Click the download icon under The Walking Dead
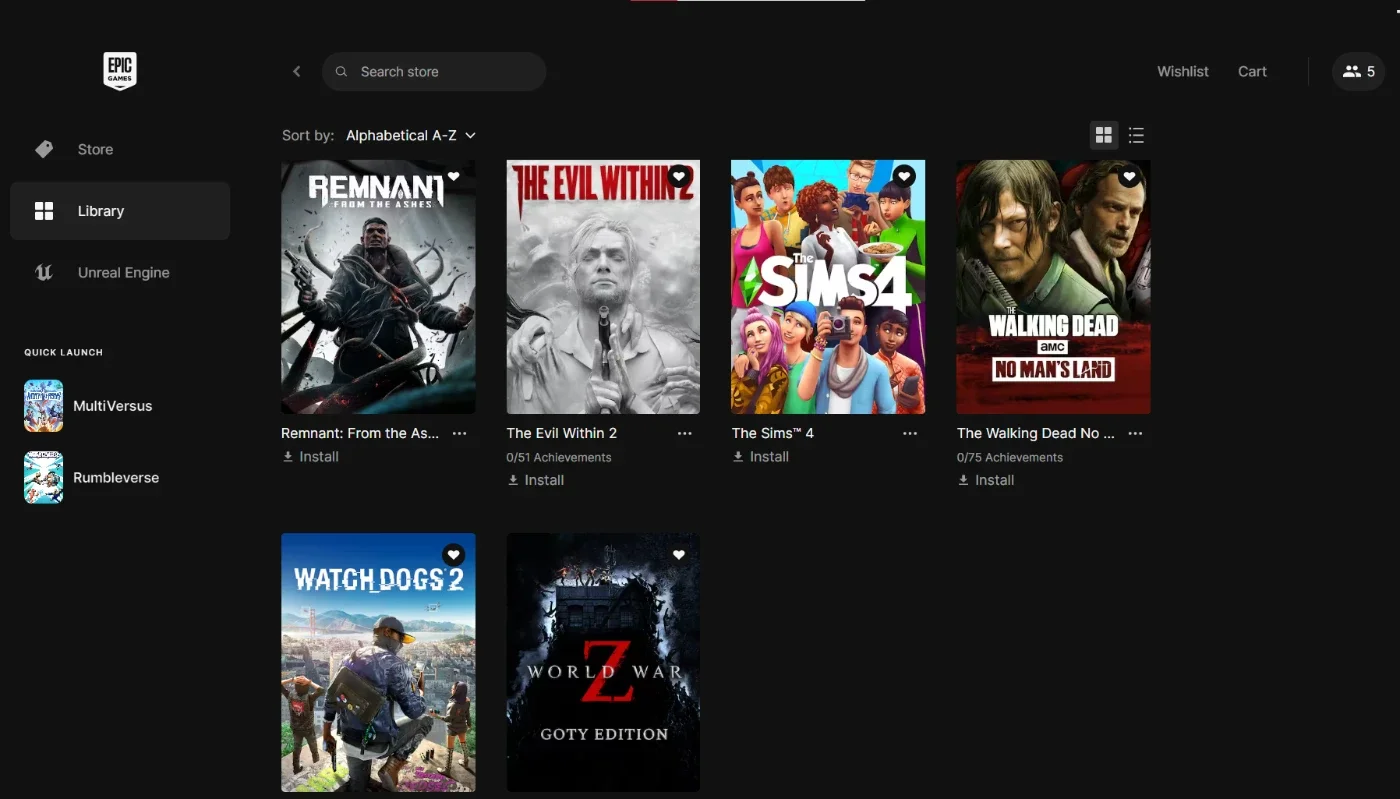The image size is (1400, 799). tap(963, 480)
